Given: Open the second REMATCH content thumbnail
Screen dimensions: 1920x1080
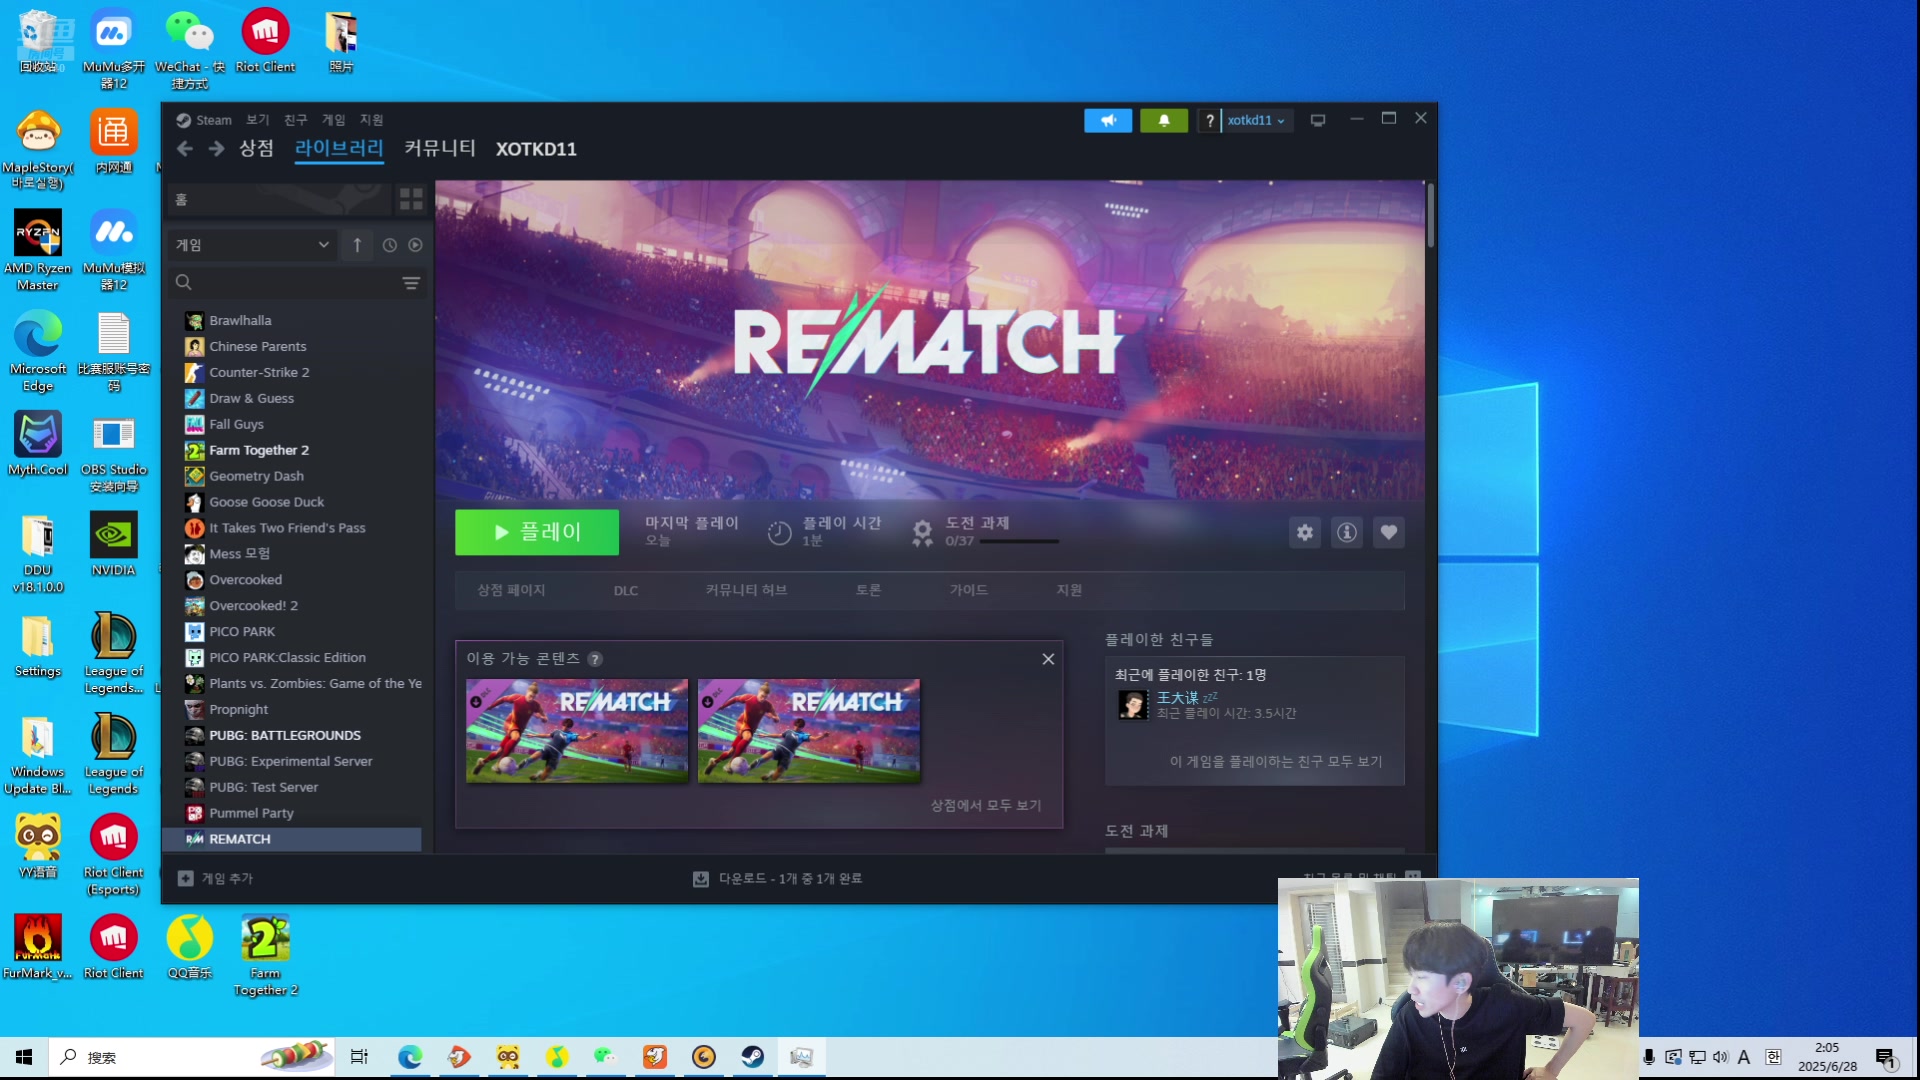Looking at the screenshot, I should point(809,731).
